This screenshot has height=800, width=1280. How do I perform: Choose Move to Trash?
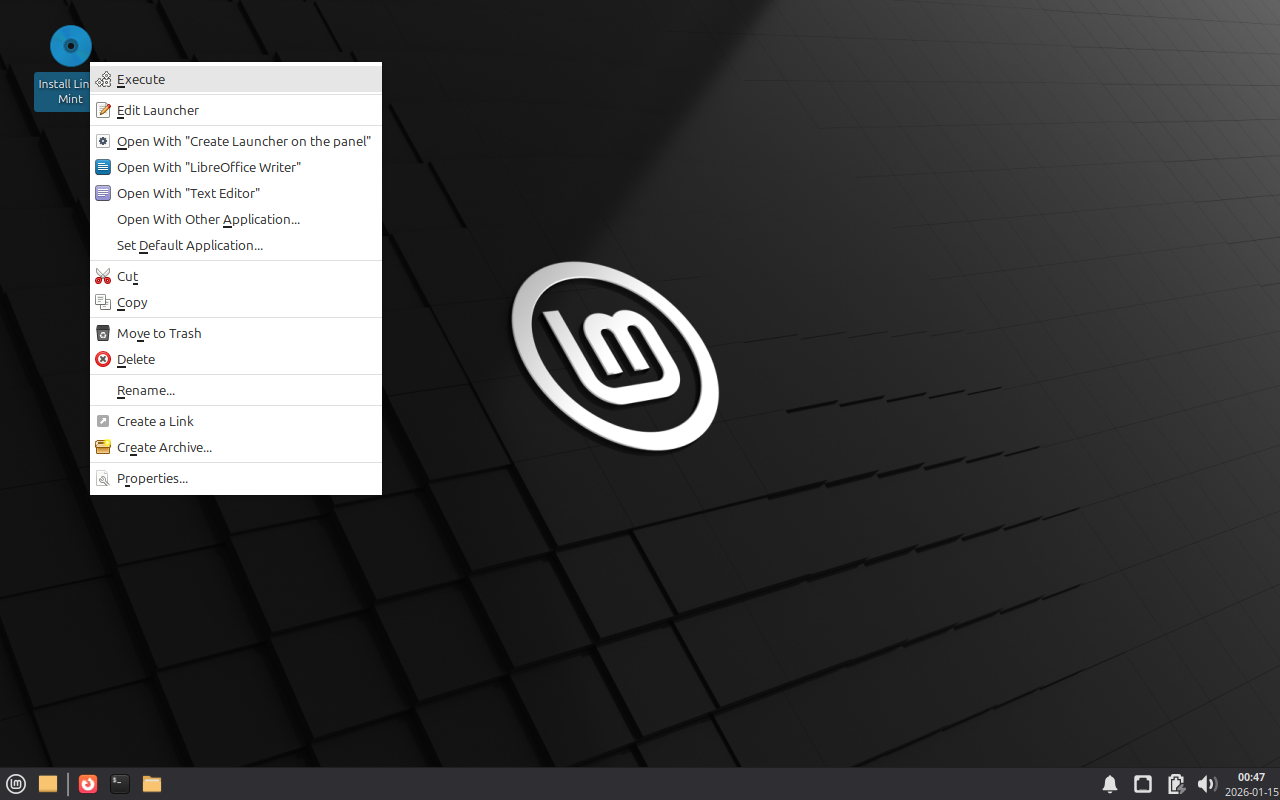tap(236, 333)
